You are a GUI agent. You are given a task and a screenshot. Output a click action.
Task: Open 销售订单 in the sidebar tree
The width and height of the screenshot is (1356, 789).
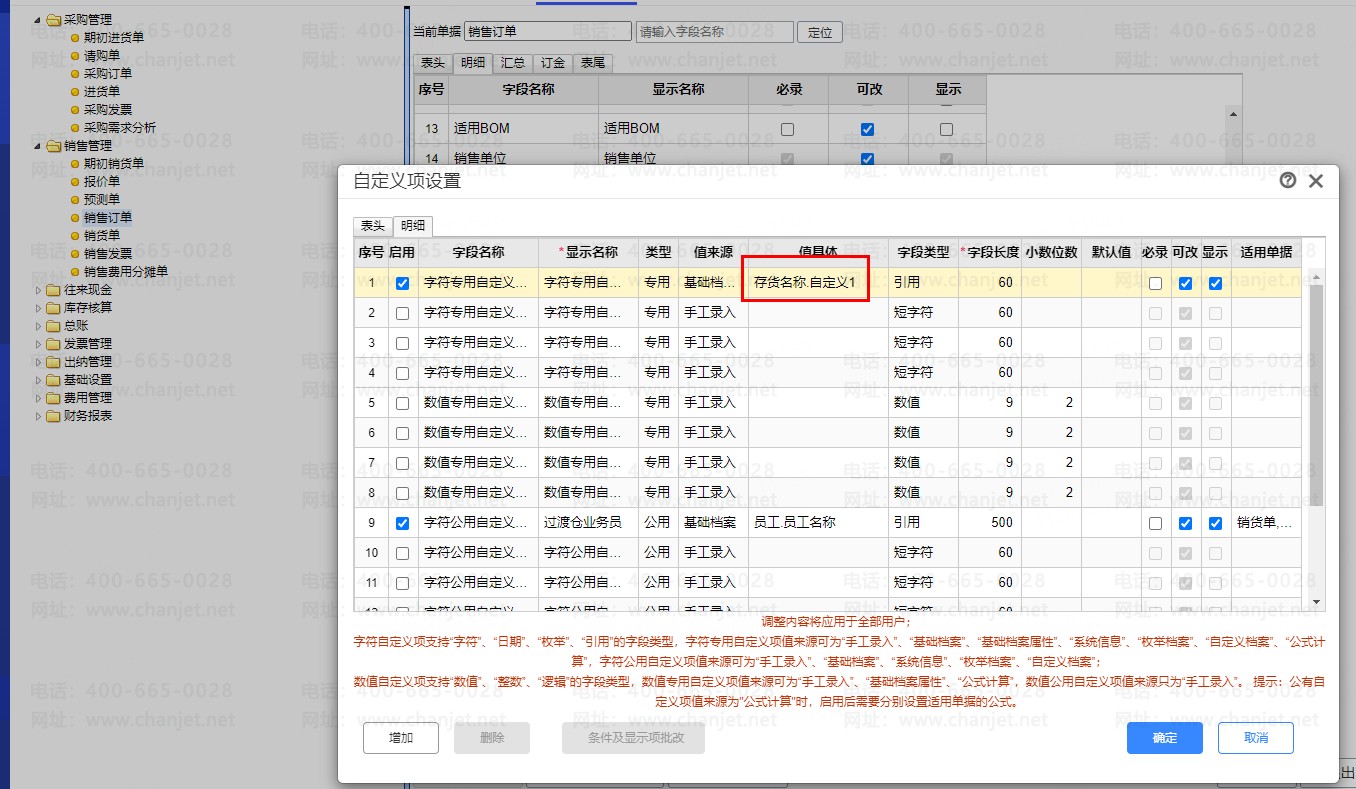(x=107, y=217)
